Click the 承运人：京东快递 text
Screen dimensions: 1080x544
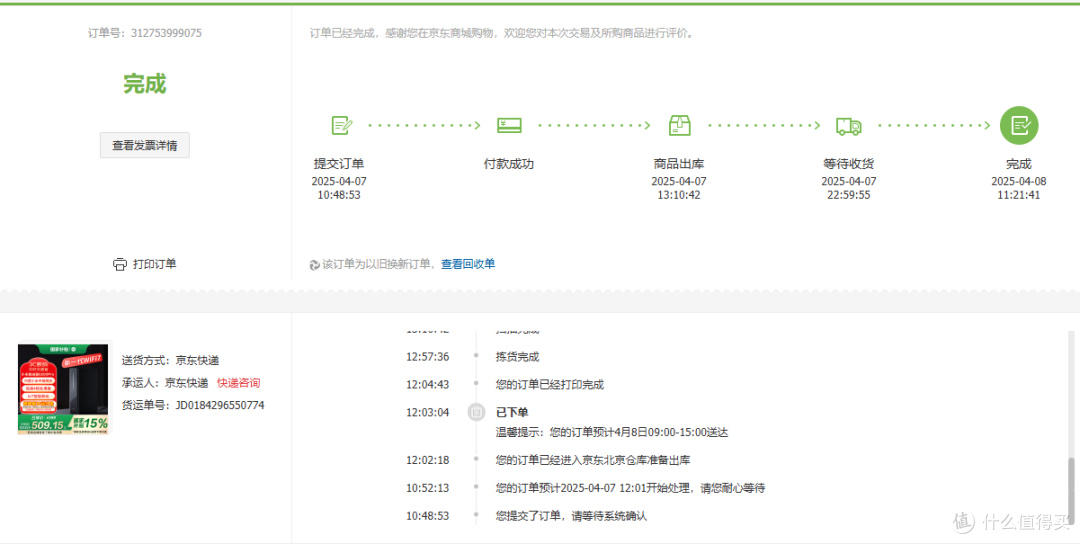(x=165, y=383)
